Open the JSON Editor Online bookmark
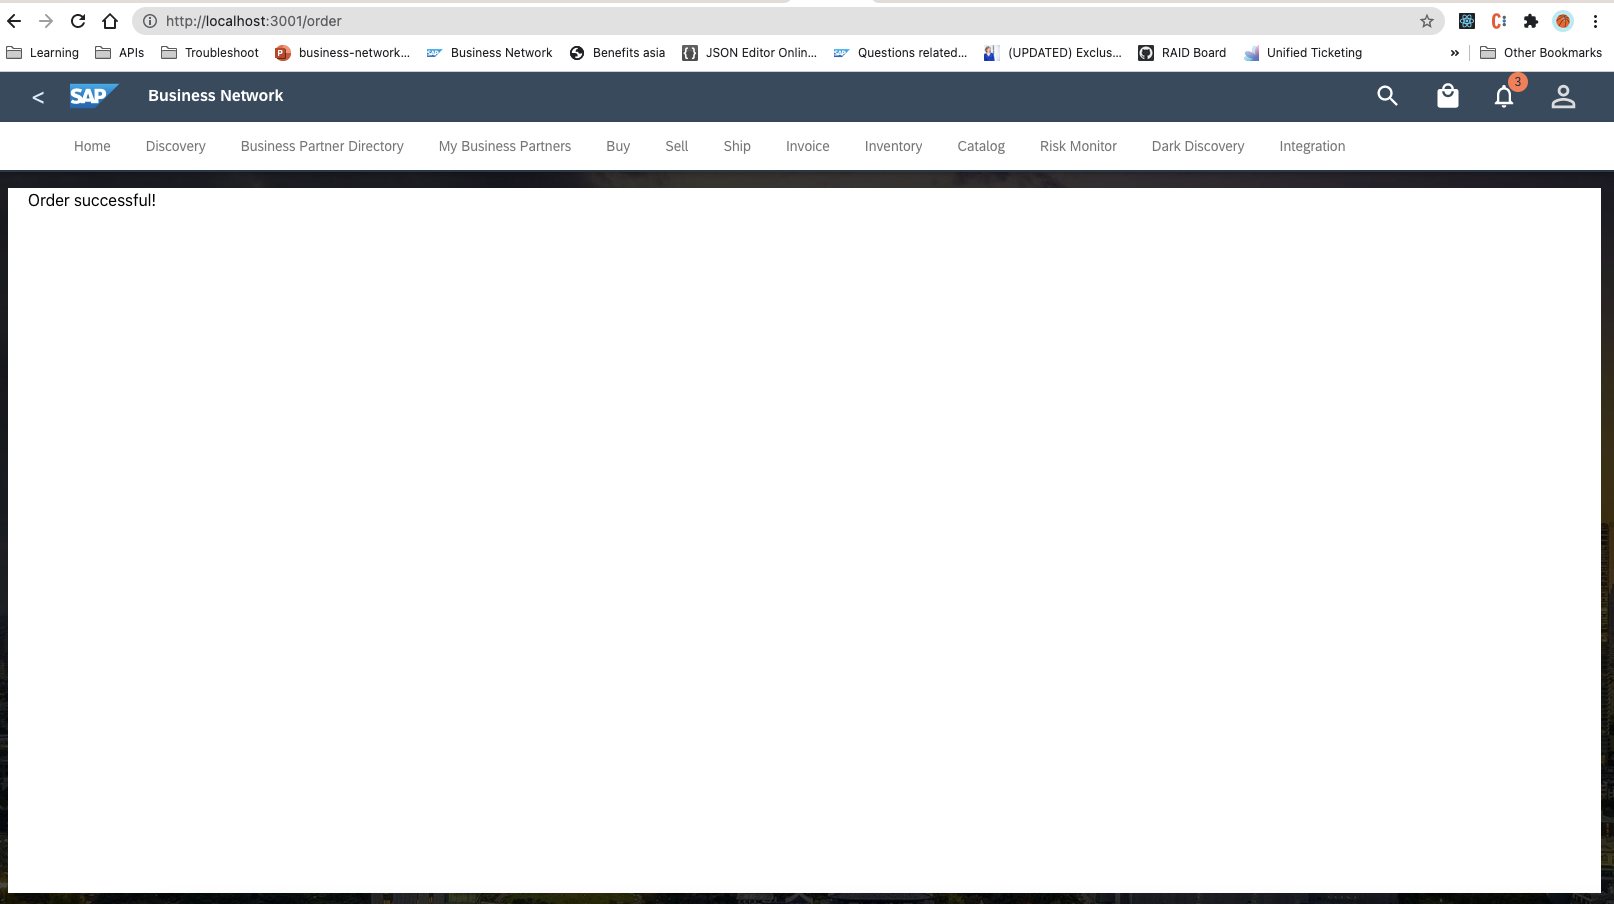The width and height of the screenshot is (1614, 904). coord(750,53)
